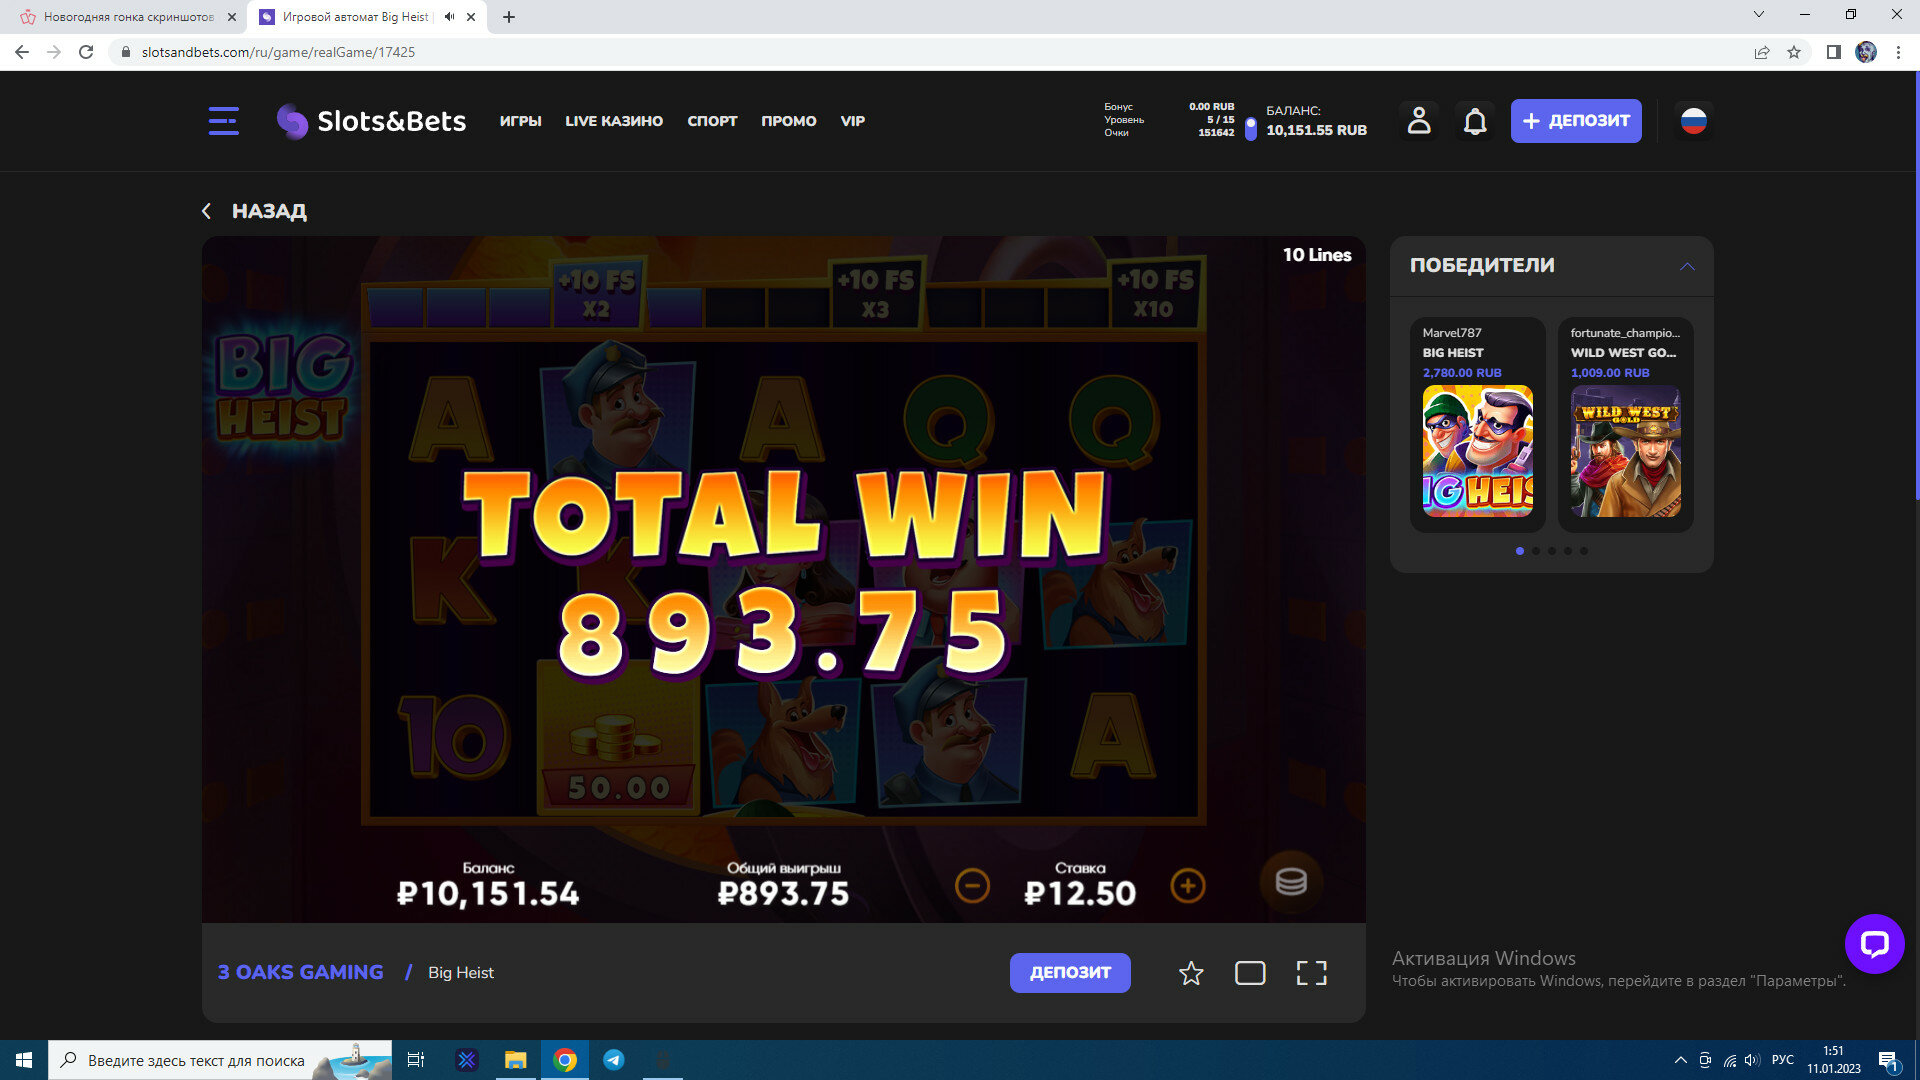
Task: Go to the ПРОМО section
Action: [788, 121]
